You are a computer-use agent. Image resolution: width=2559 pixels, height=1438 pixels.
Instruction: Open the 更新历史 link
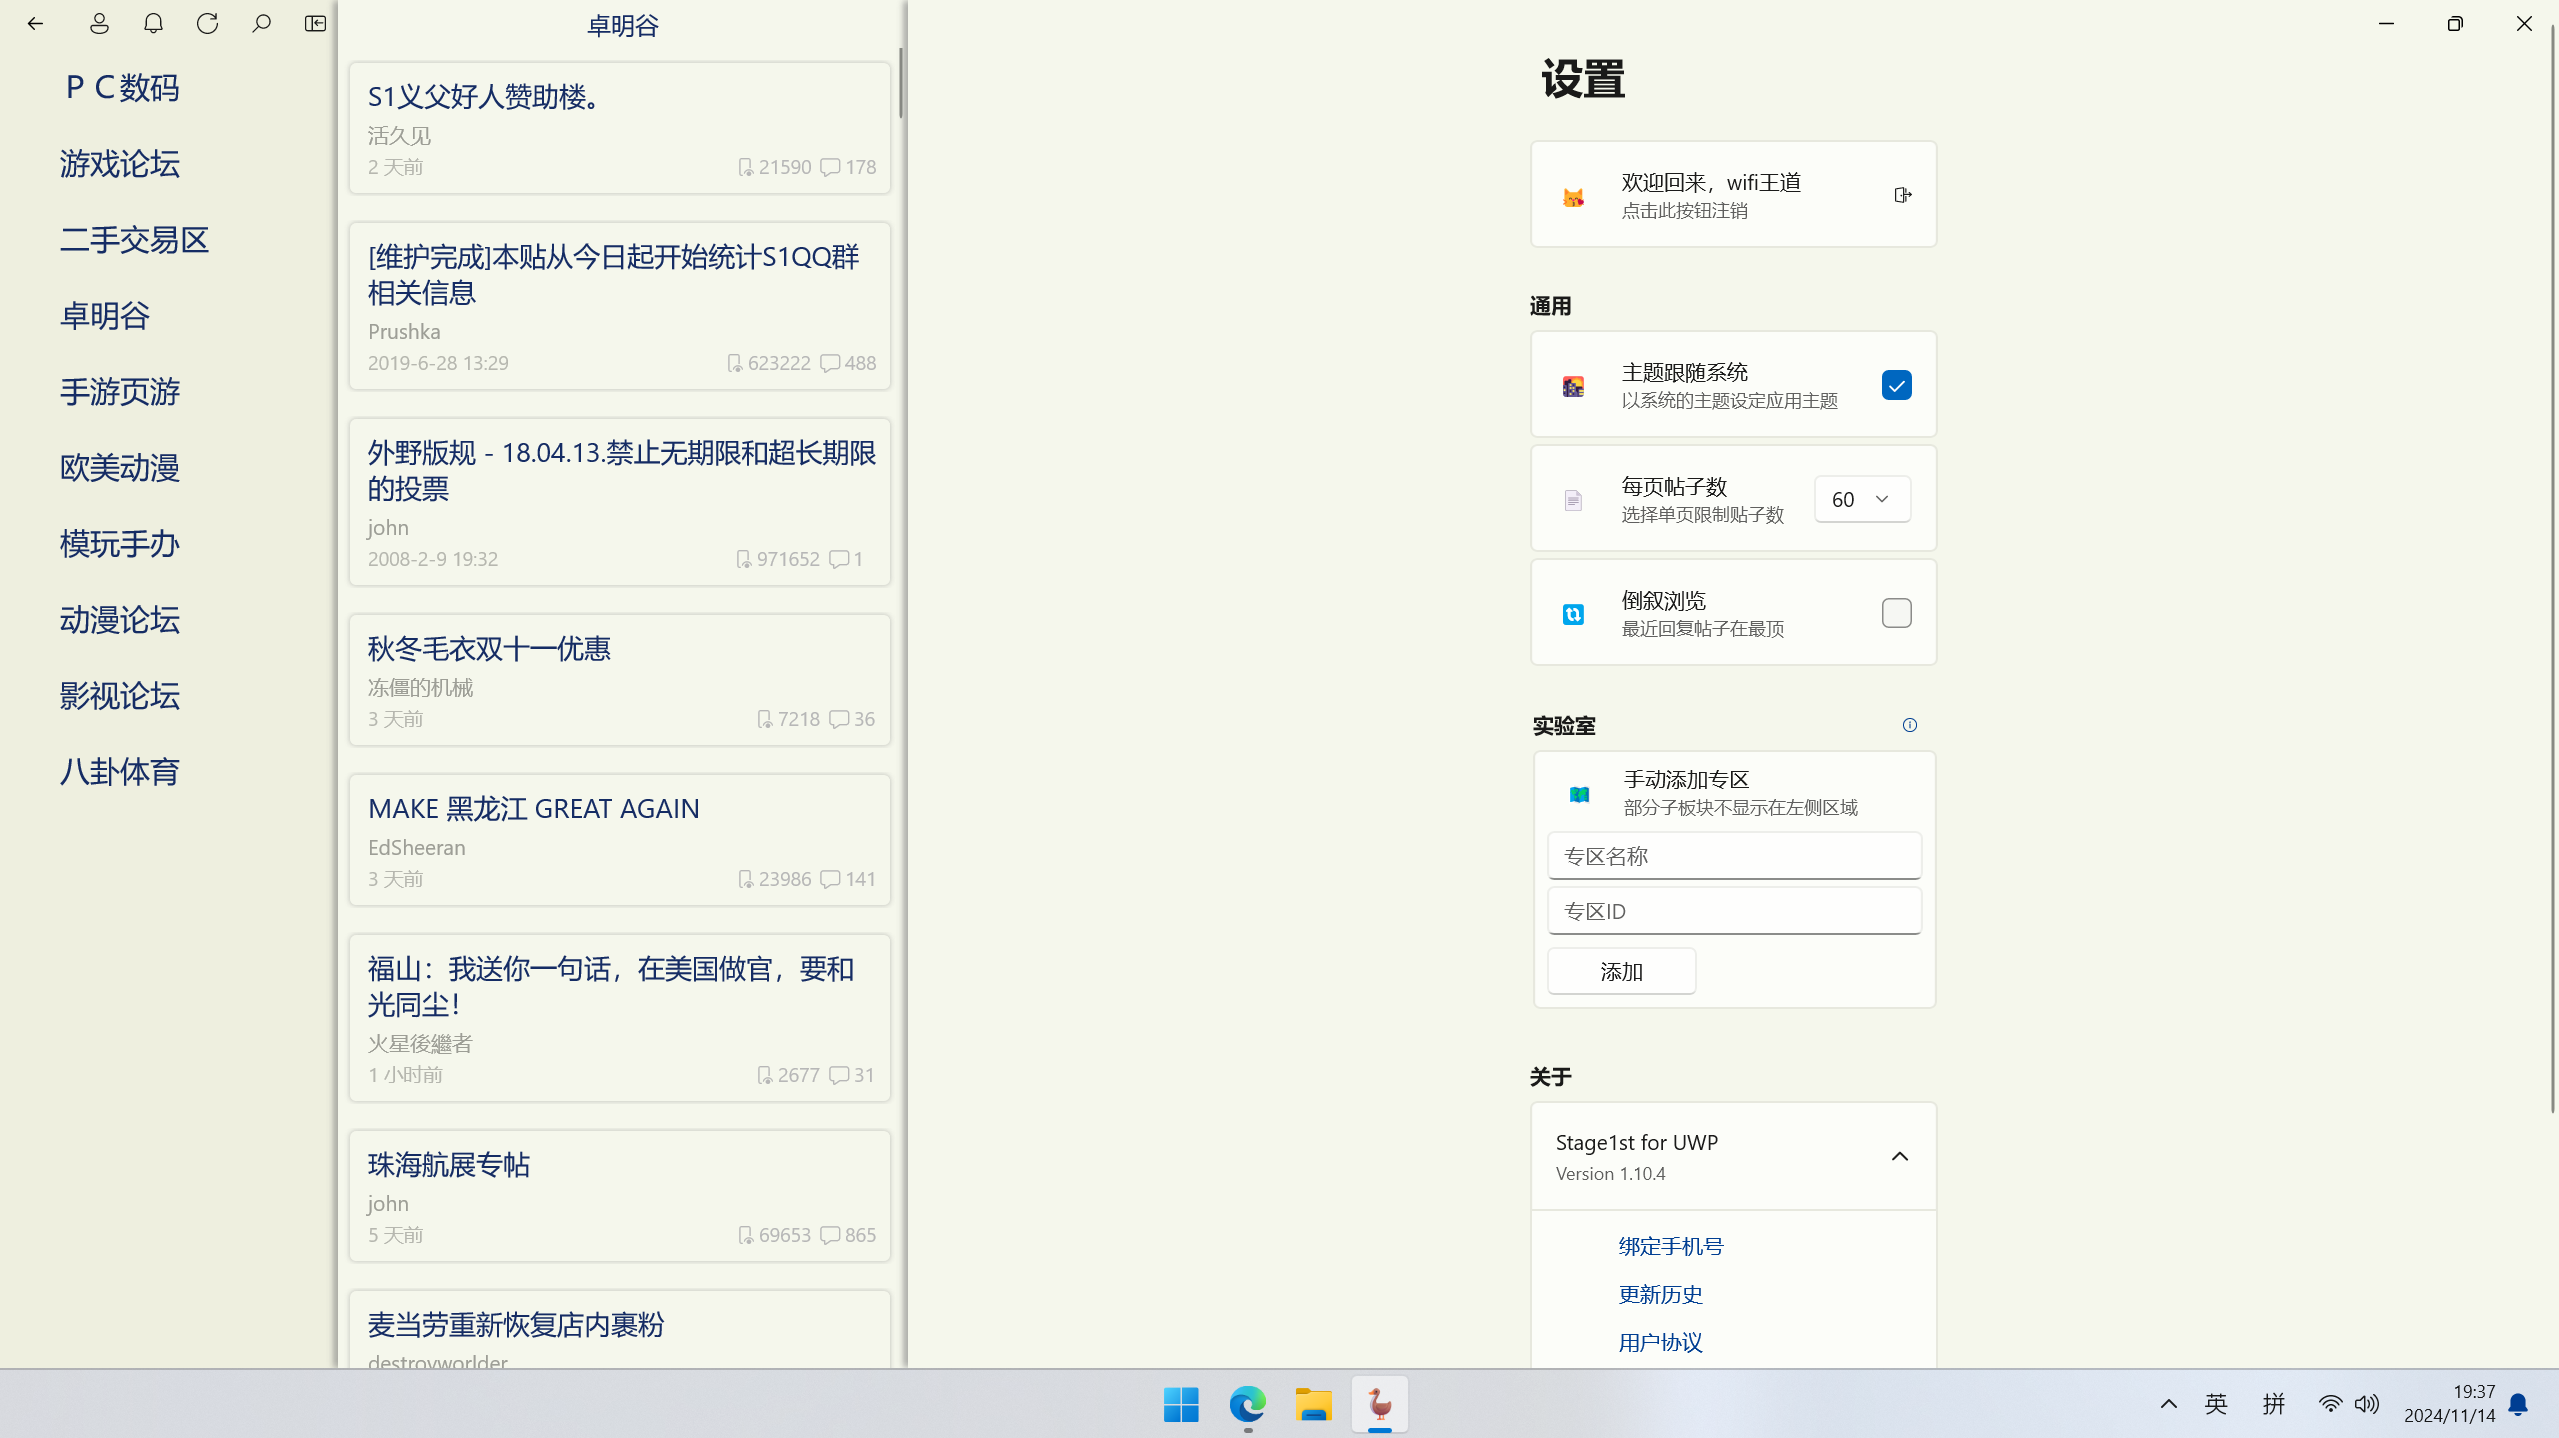click(1660, 1294)
